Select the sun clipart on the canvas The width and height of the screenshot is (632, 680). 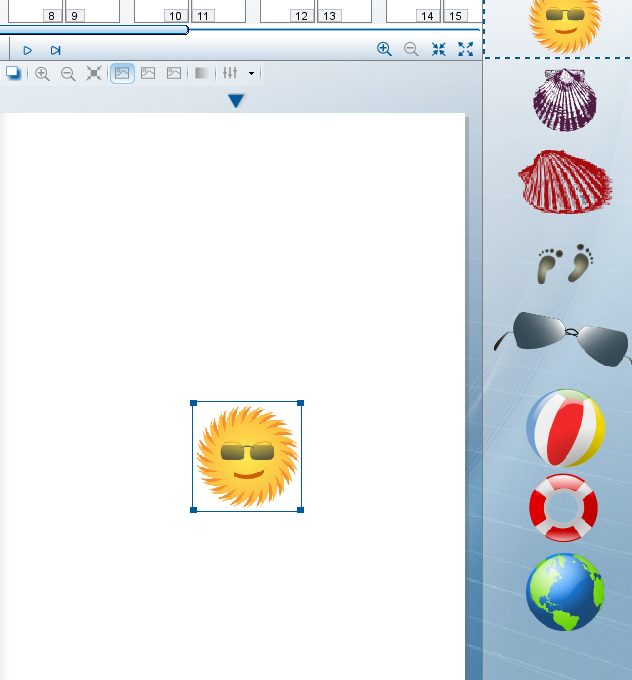(x=247, y=457)
